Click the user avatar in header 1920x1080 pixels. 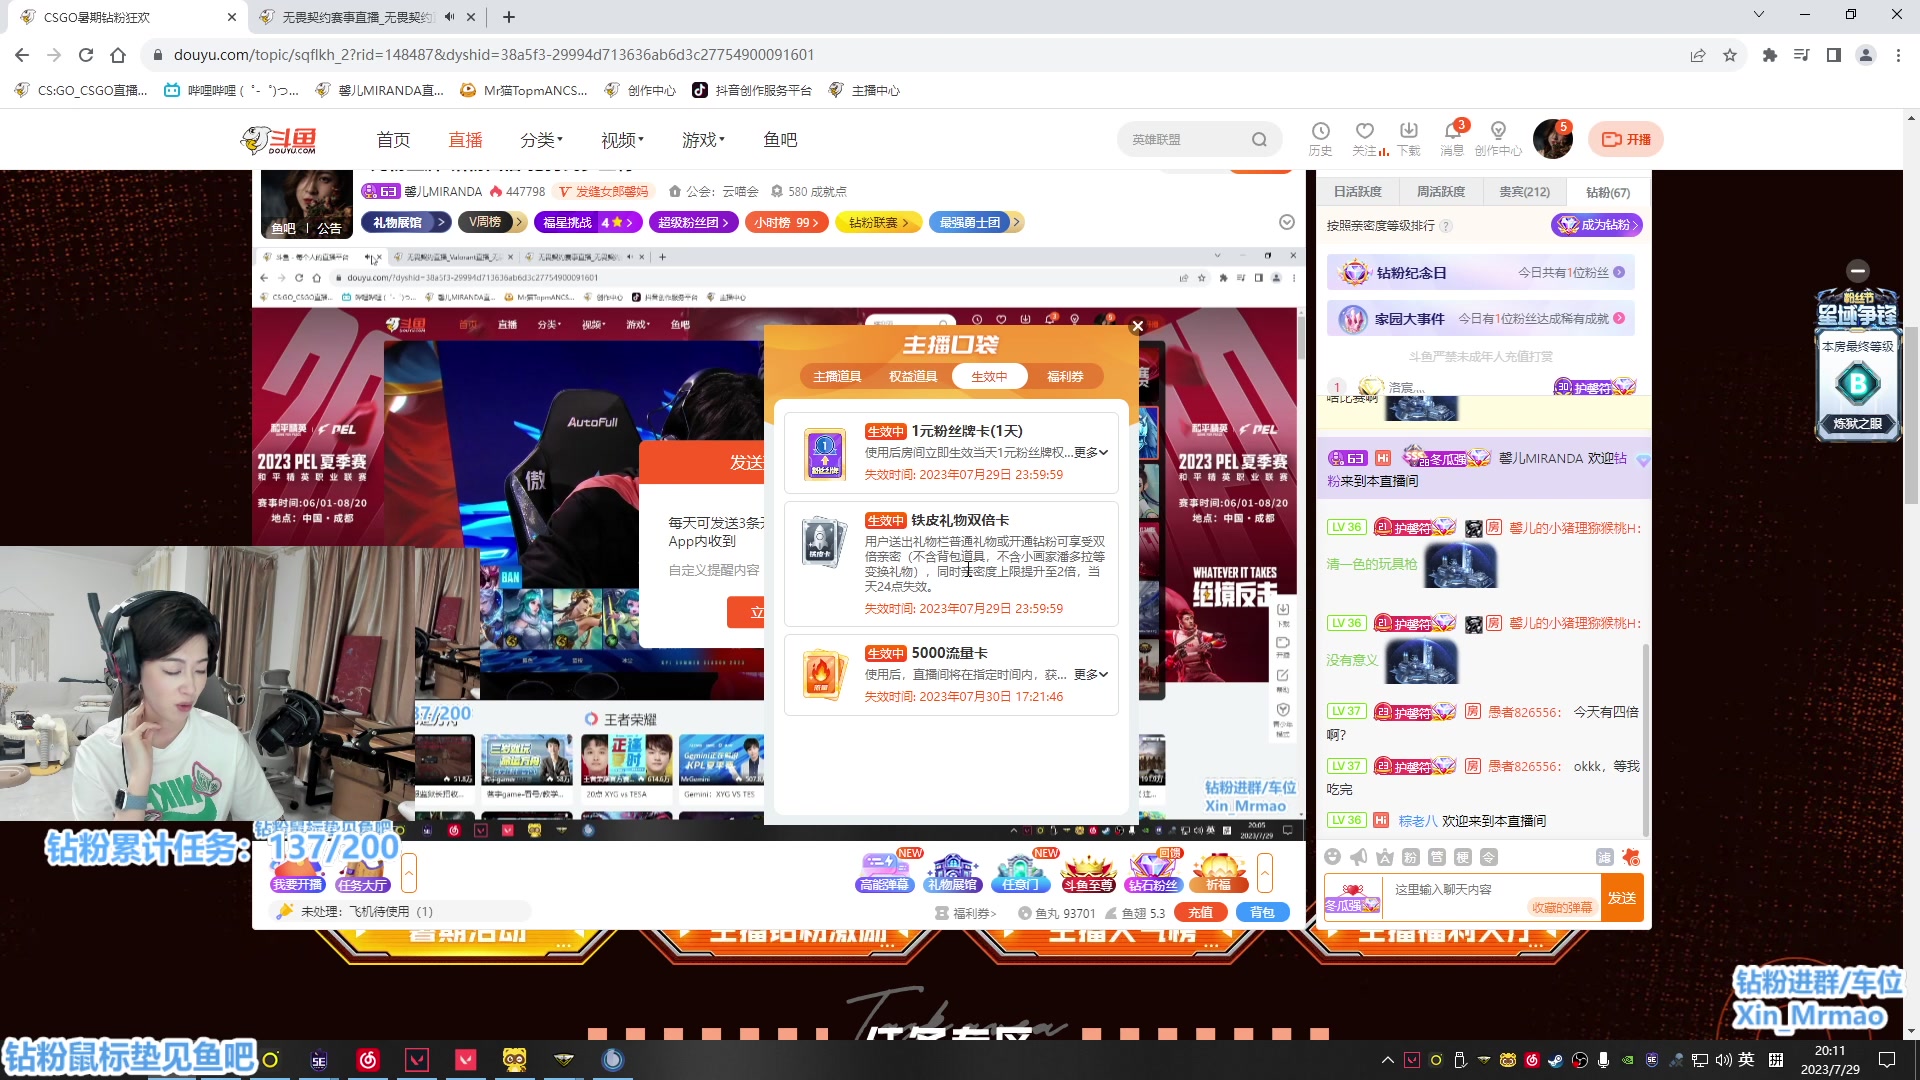coord(1552,139)
